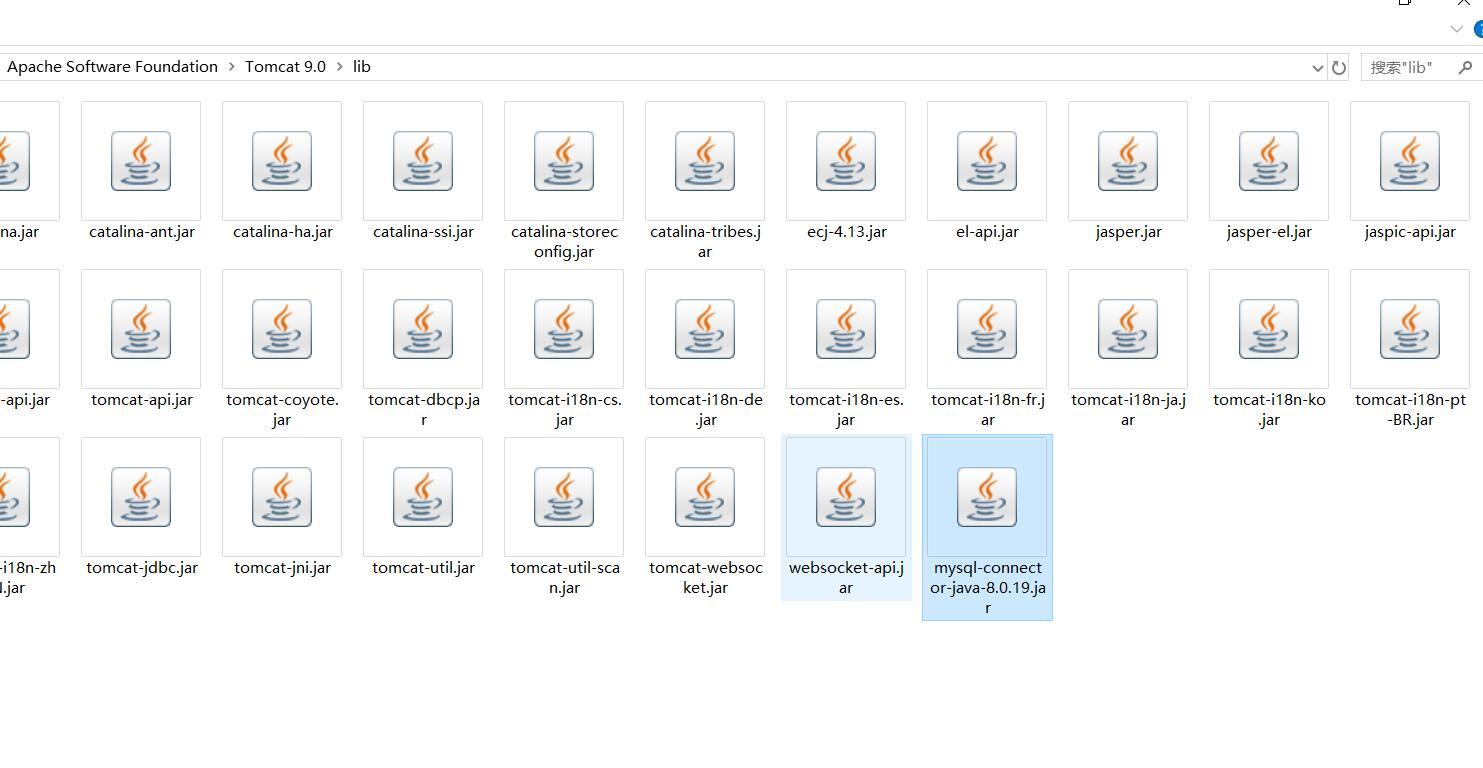Select the tomcat-jni.jar file icon
The width and height of the screenshot is (1483, 768).
click(282, 496)
